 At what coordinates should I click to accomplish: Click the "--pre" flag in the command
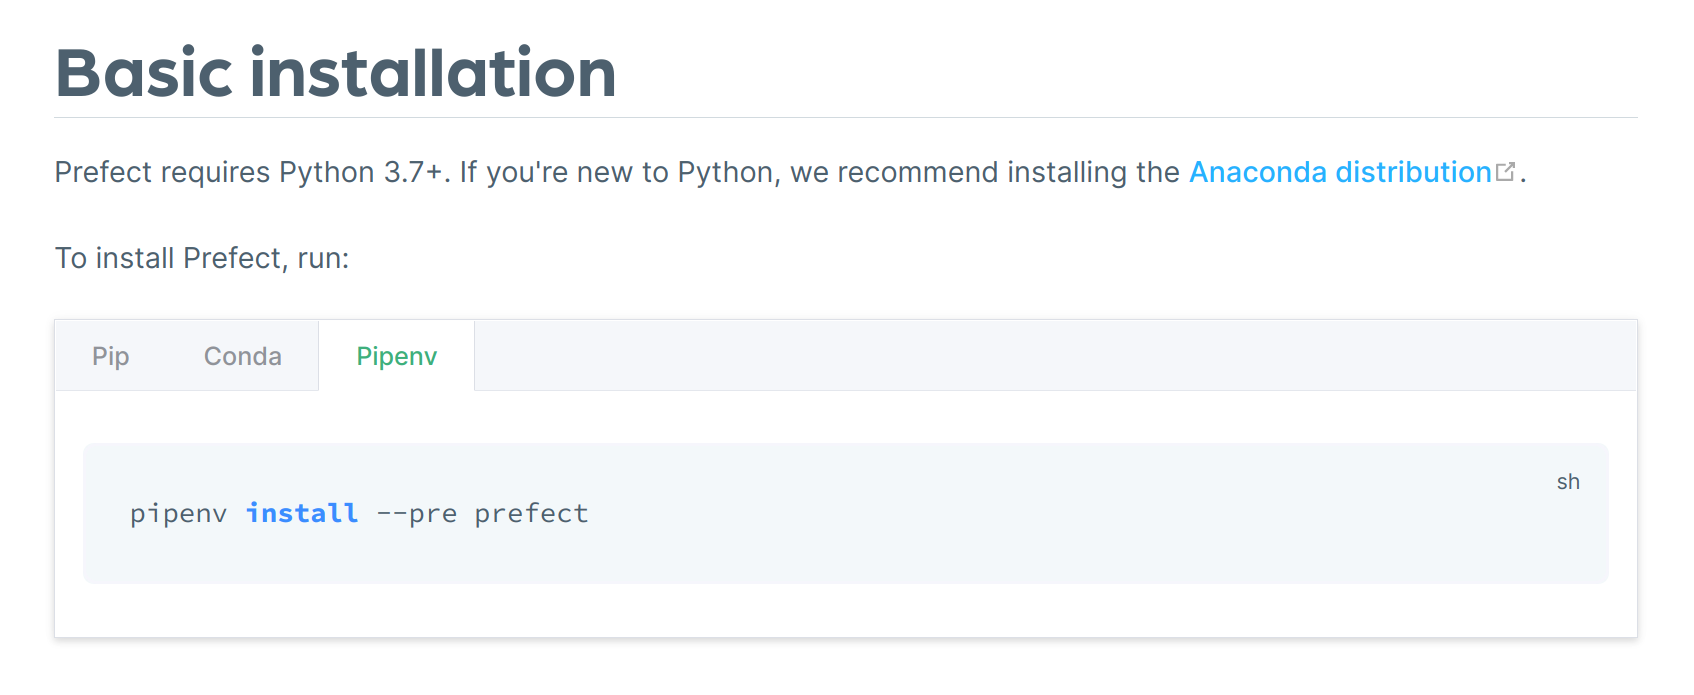417,514
